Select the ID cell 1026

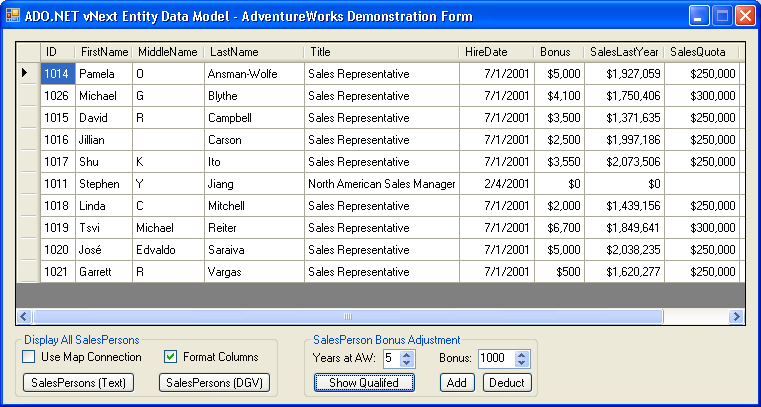pos(58,96)
